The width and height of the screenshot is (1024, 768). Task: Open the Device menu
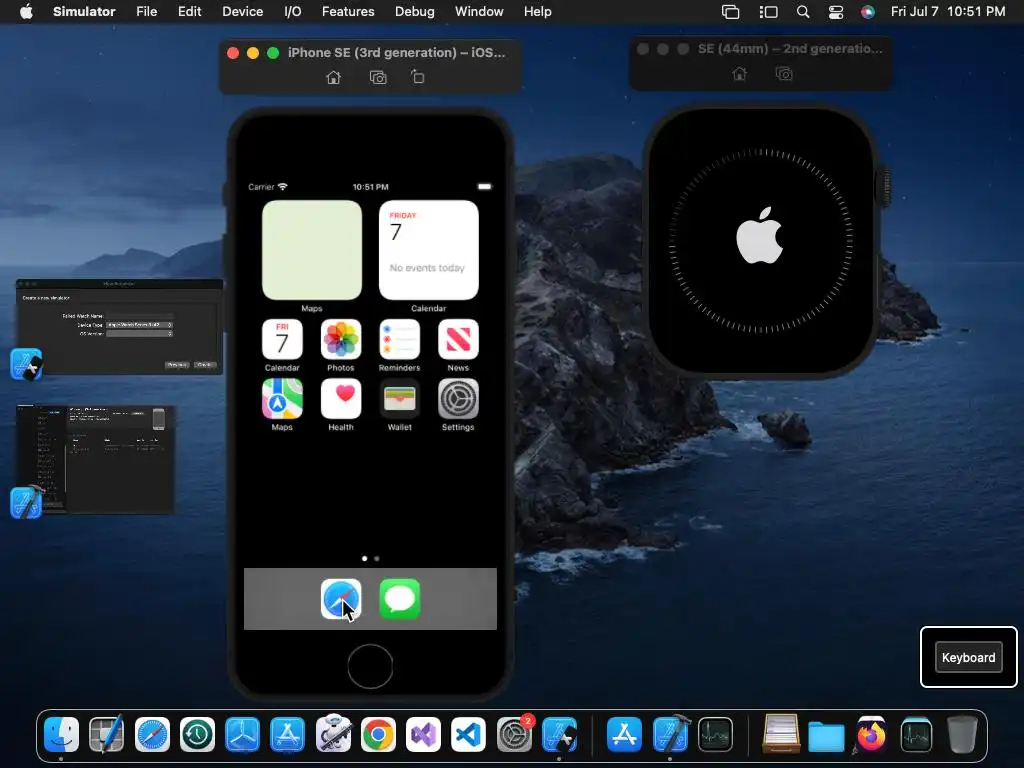click(242, 12)
